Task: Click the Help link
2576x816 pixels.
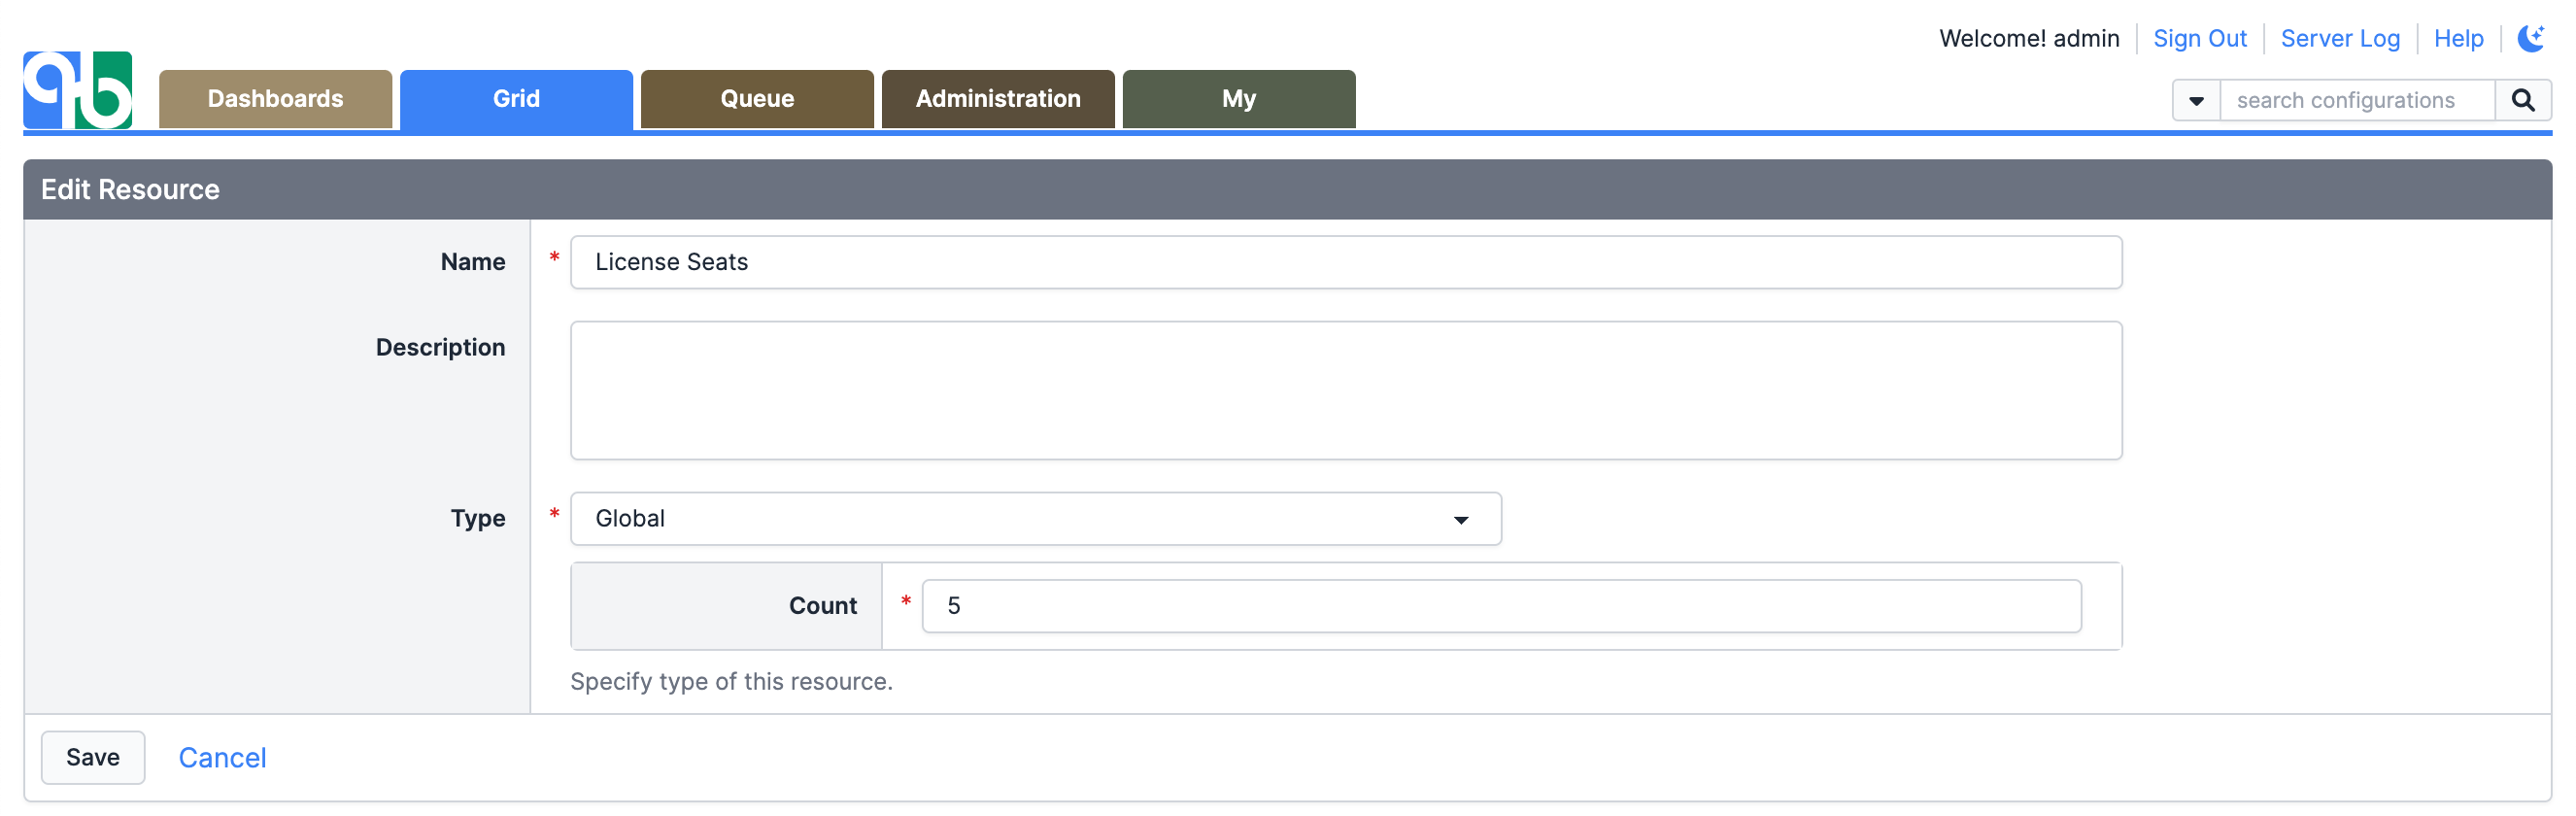Action: click(x=2458, y=39)
